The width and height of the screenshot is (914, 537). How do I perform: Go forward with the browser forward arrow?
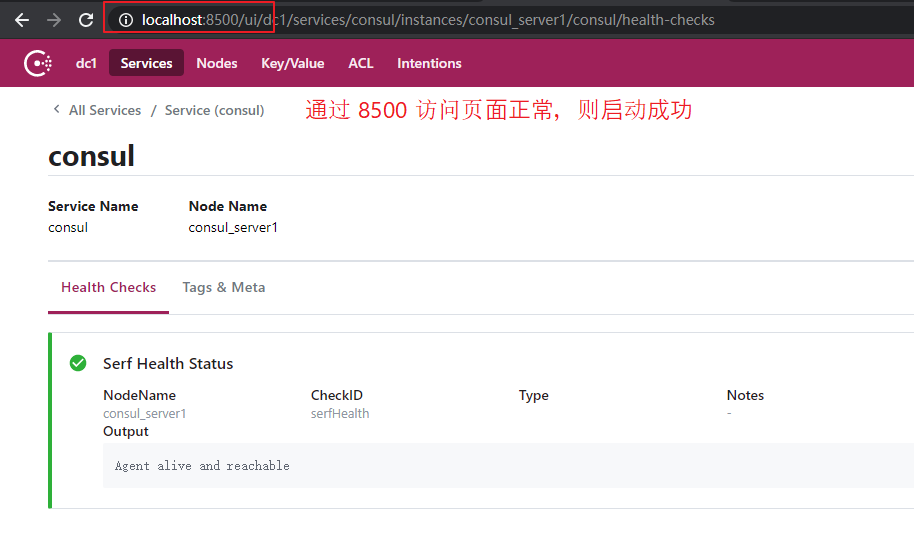click(54, 20)
